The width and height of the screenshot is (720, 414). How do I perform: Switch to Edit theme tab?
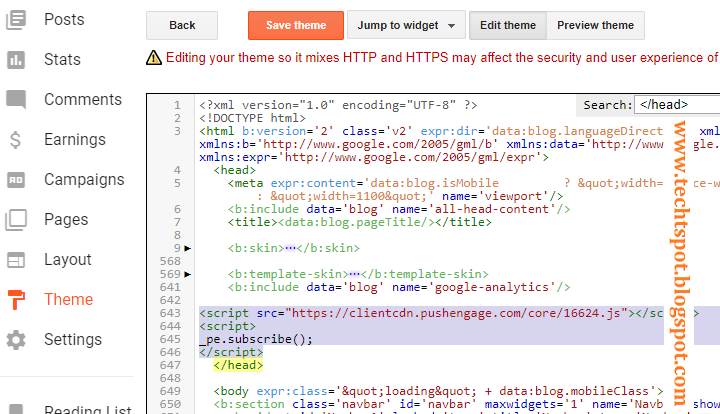pyautogui.click(x=508, y=25)
